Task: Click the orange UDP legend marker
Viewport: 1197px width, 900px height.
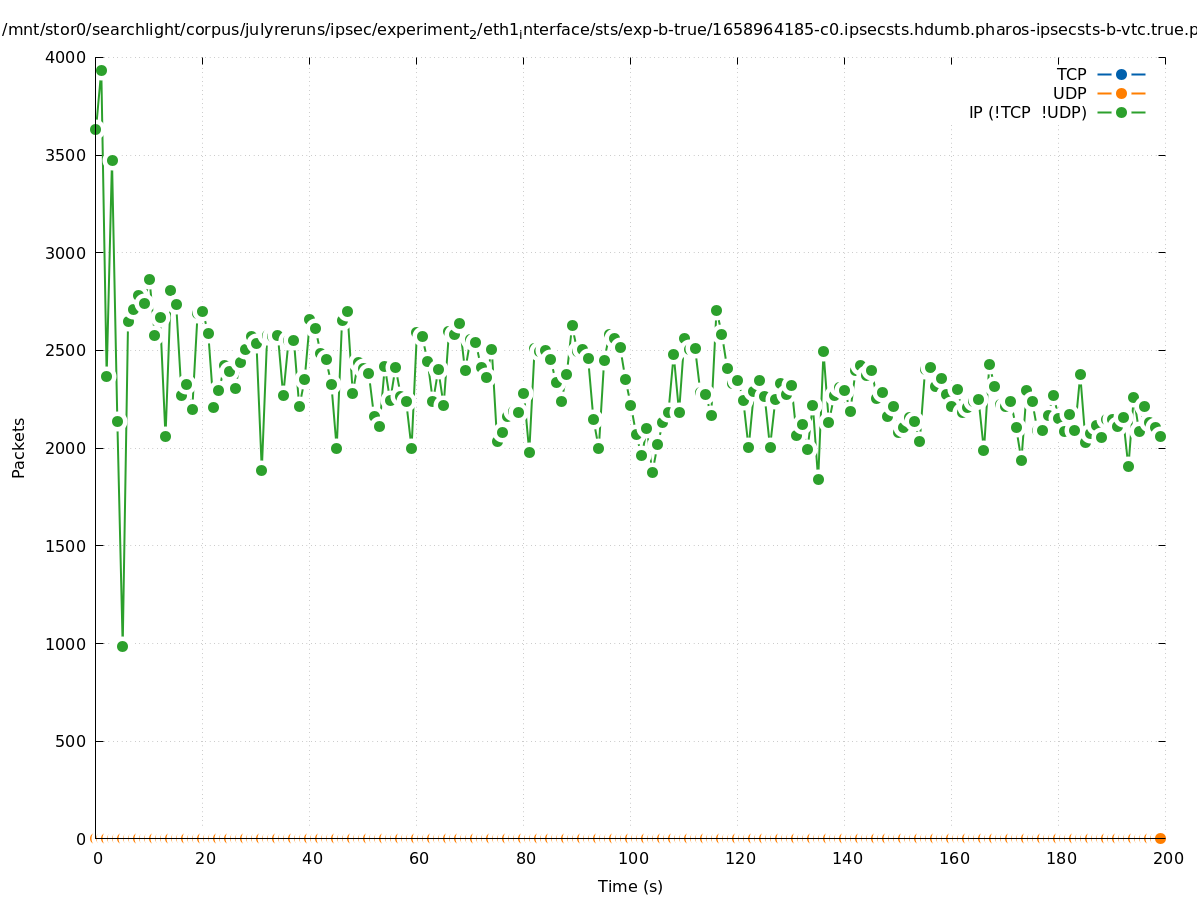Action: [1121, 93]
